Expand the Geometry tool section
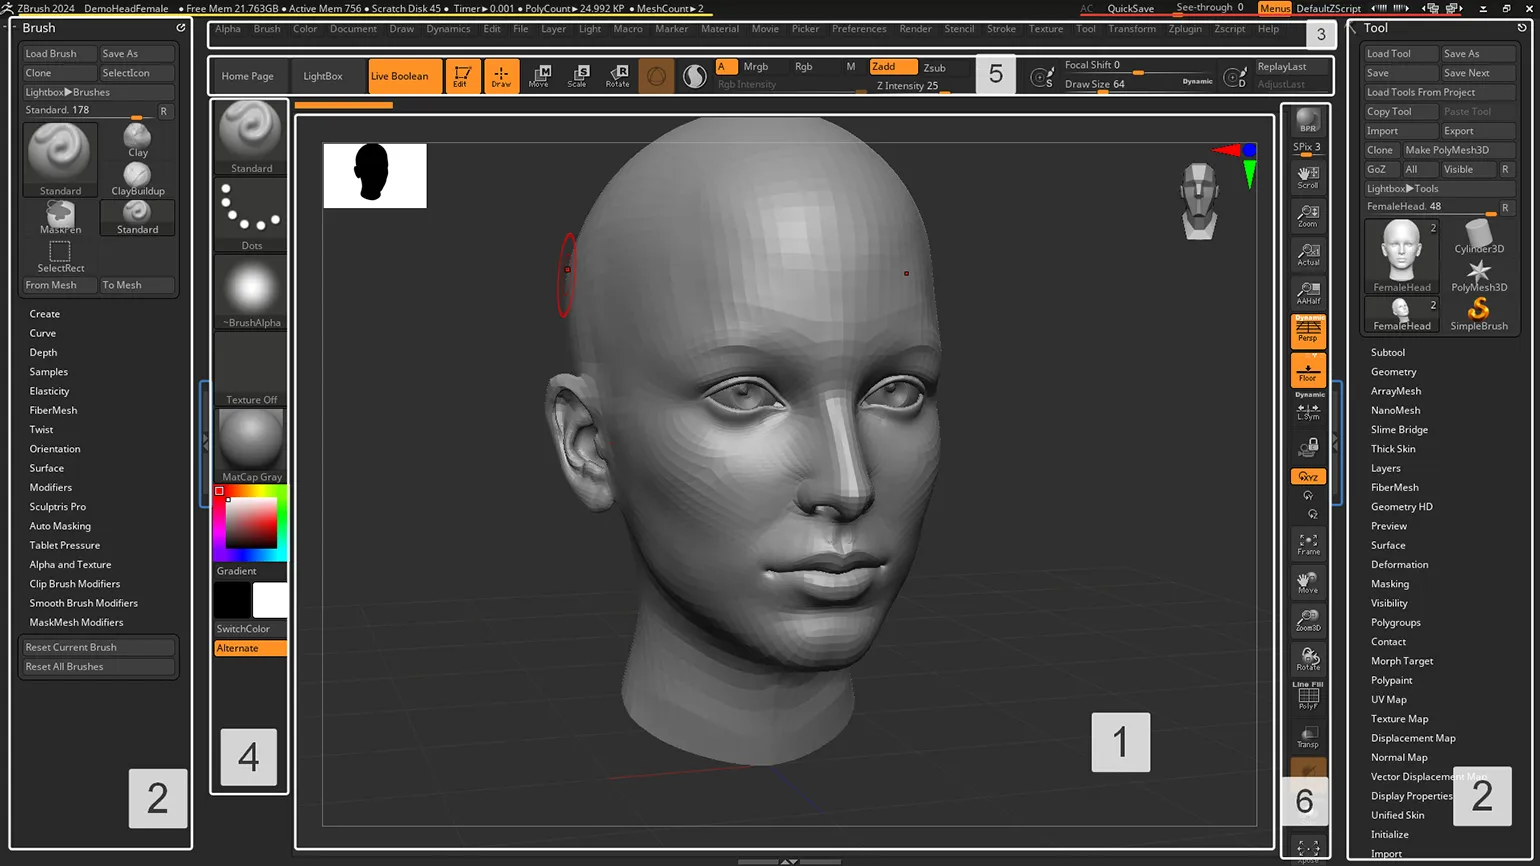The width and height of the screenshot is (1540, 866). tap(1393, 372)
